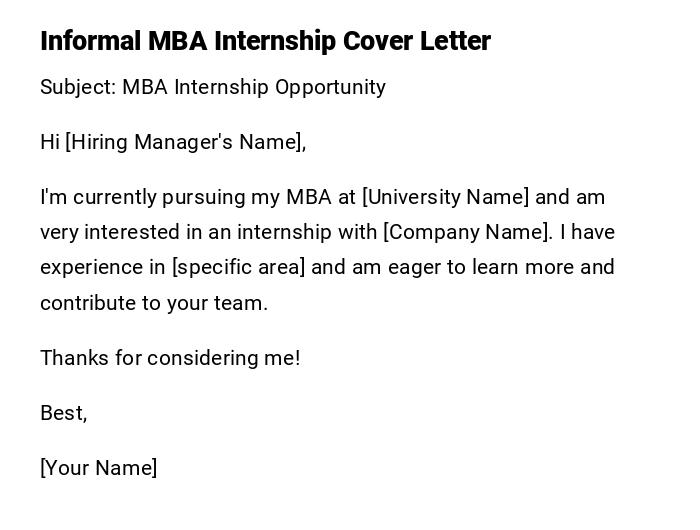
Task: Click the 'Thanks for considering me!' line
Action: coord(170,357)
